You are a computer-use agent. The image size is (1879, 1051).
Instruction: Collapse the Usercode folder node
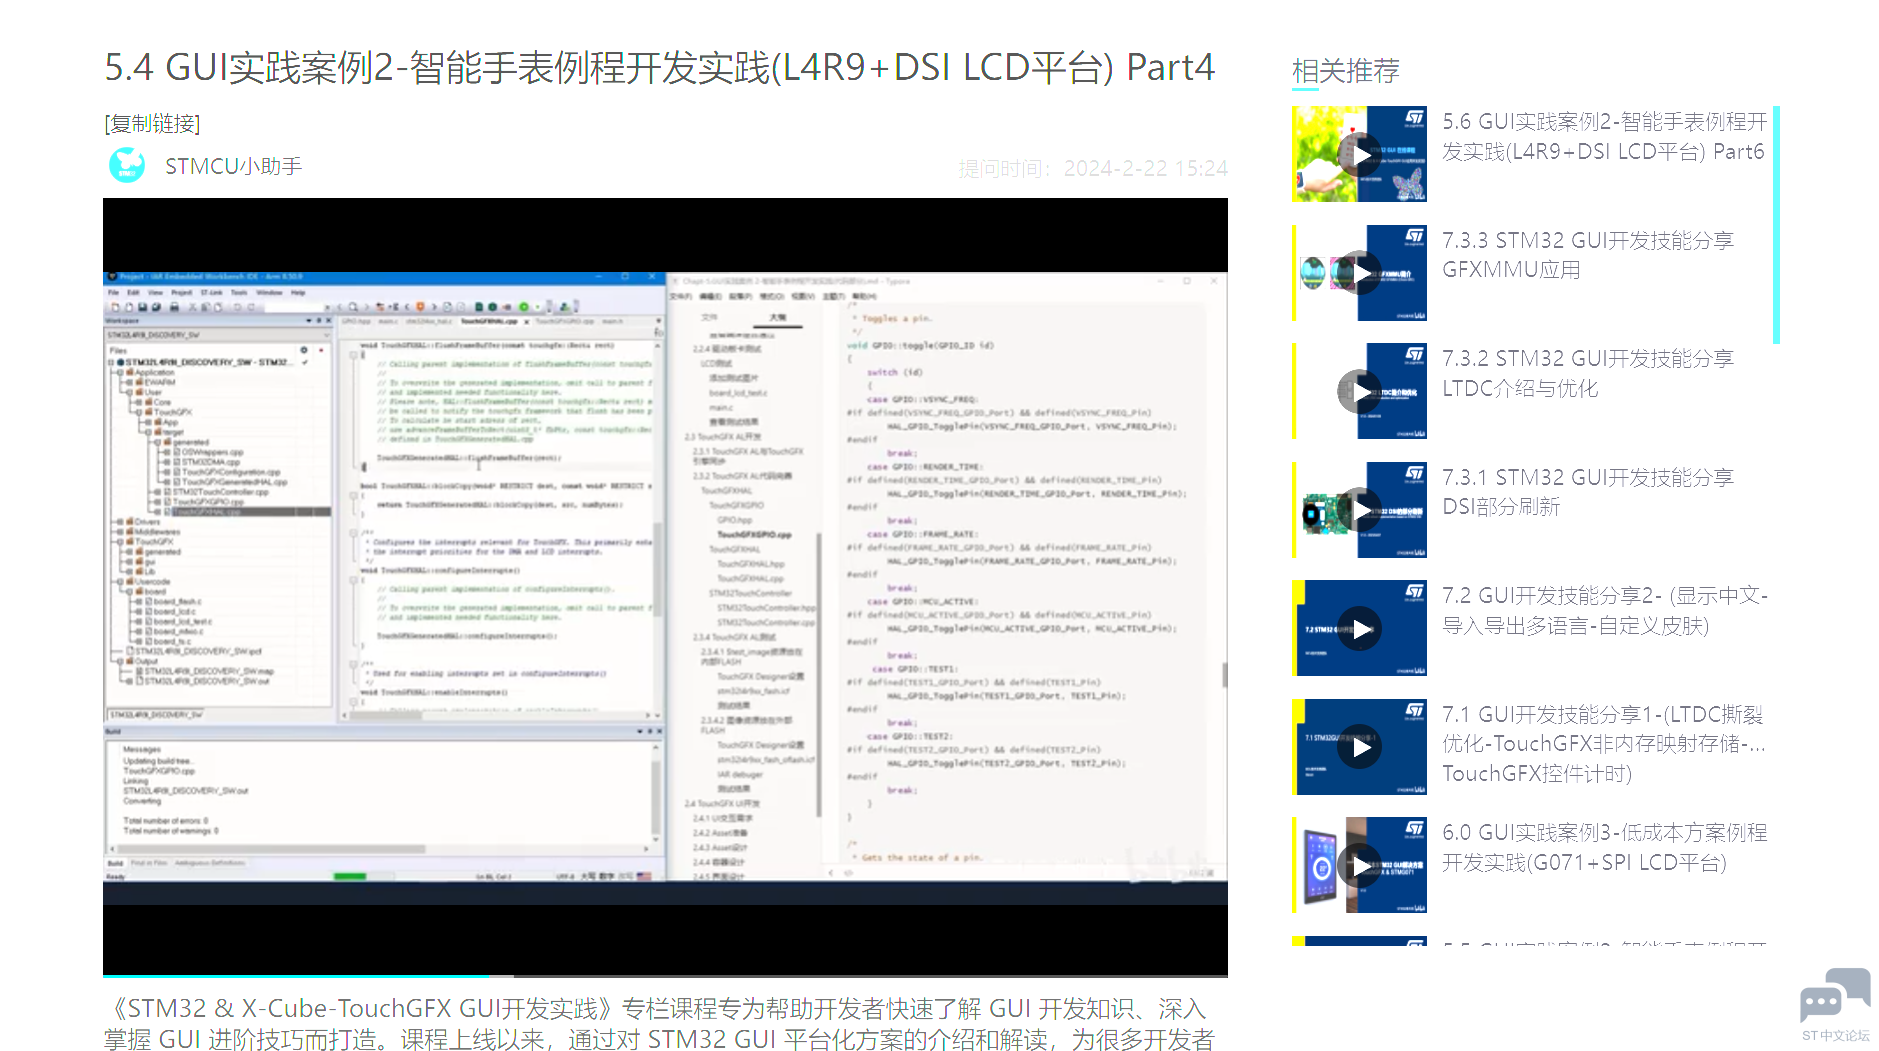(121, 581)
